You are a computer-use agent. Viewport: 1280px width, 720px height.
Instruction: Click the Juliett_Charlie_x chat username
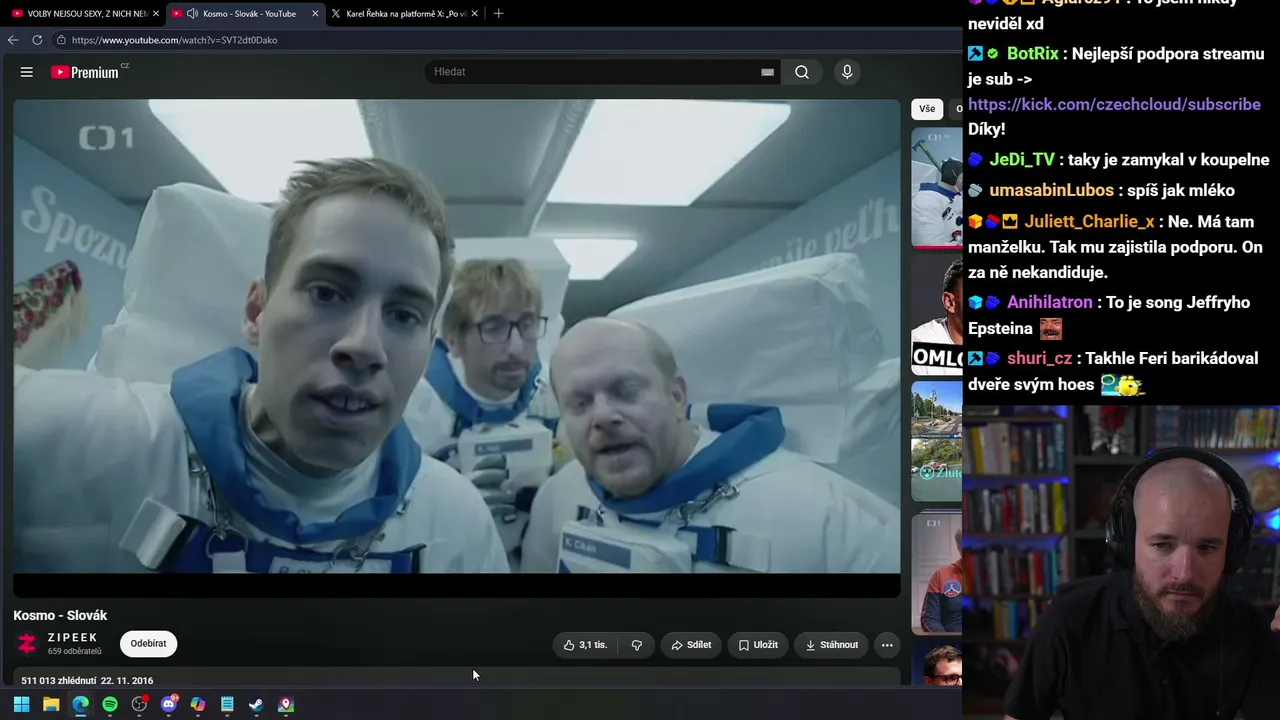(x=1089, y=222)
